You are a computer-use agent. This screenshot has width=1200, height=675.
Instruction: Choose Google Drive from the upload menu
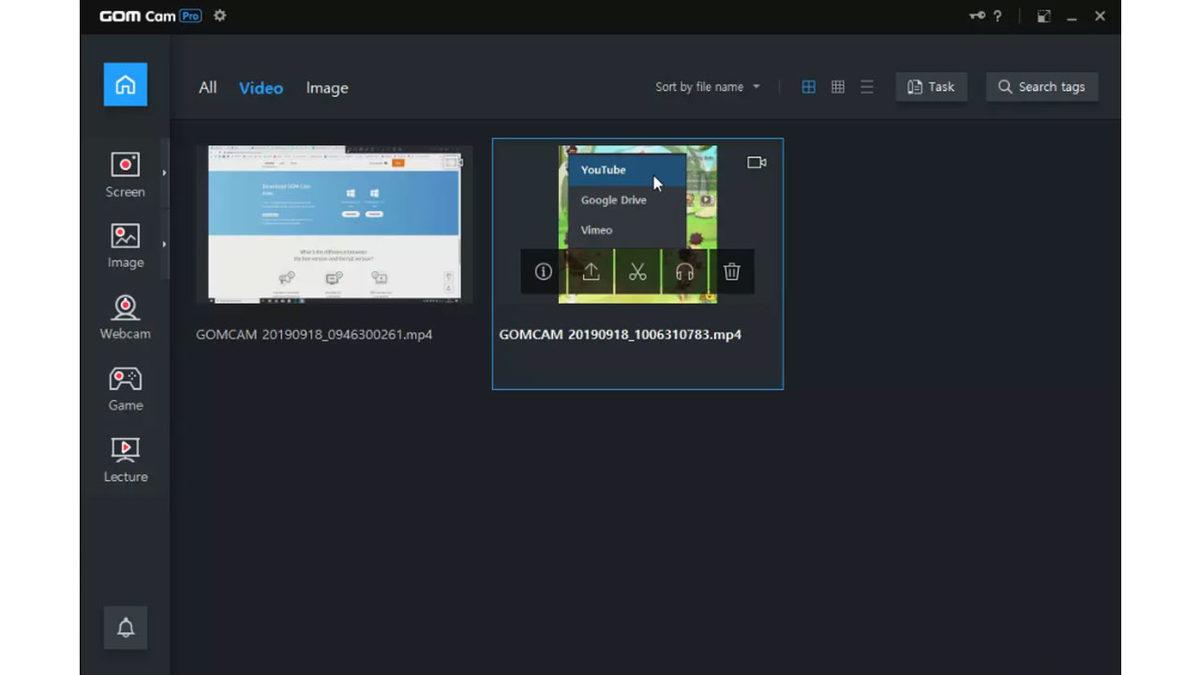point(613,200)
